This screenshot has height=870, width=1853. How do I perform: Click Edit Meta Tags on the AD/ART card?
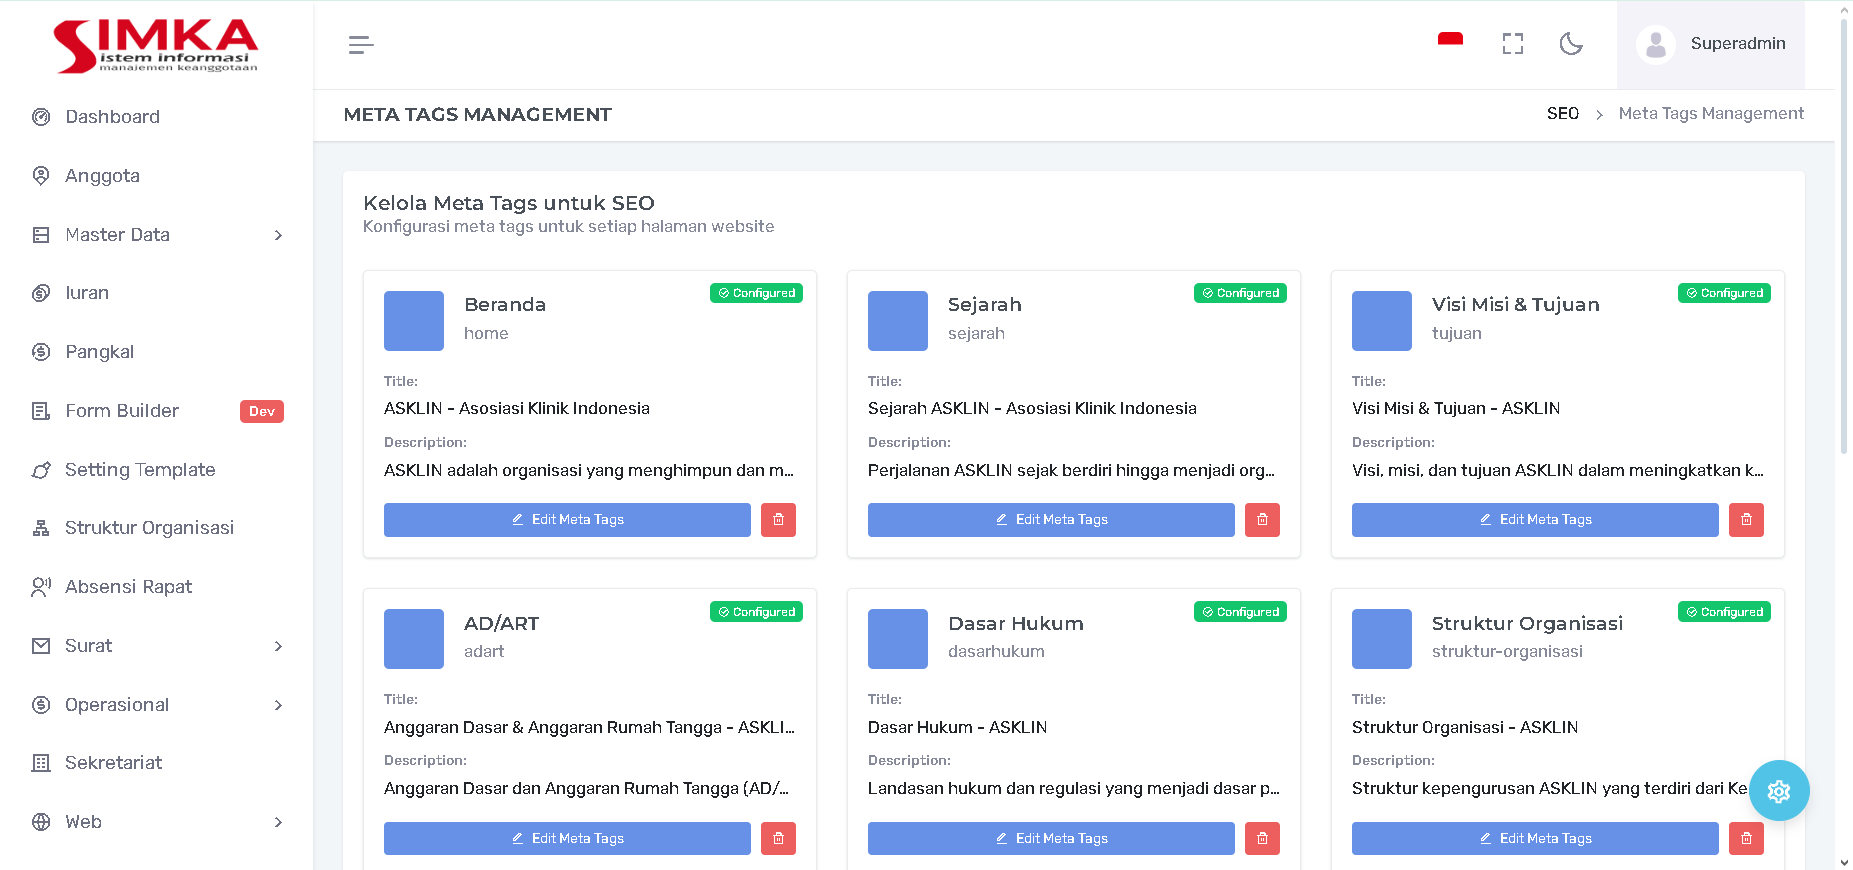point(567,838)
